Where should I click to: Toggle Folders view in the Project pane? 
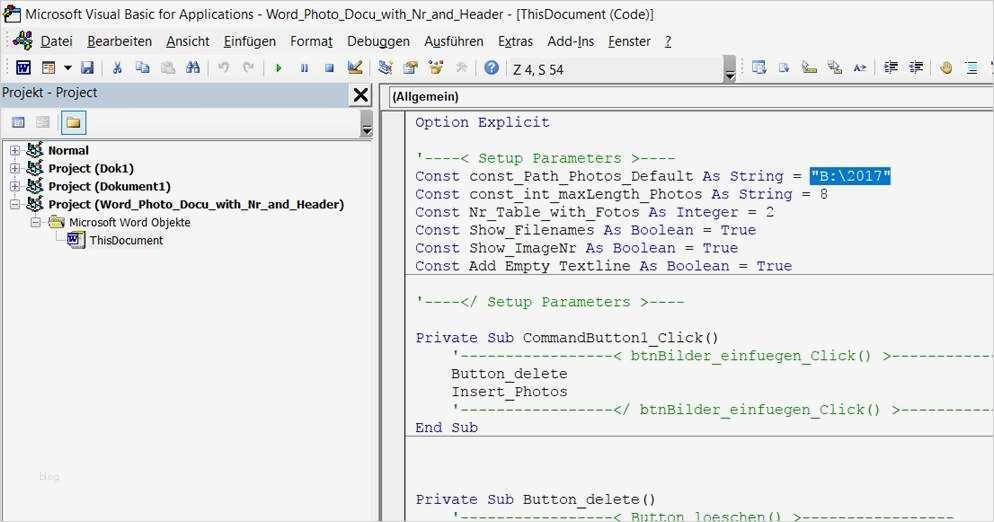74,122
